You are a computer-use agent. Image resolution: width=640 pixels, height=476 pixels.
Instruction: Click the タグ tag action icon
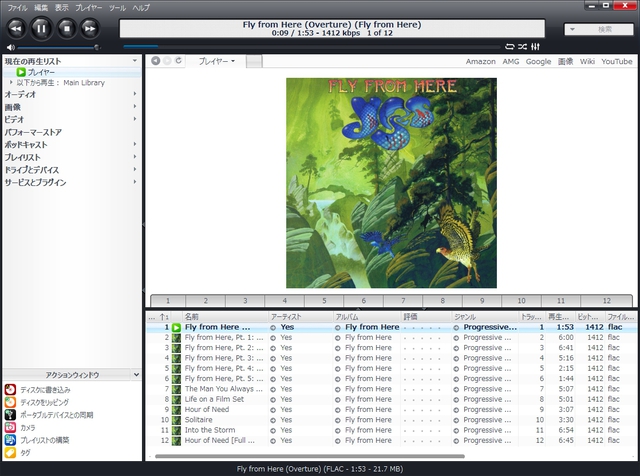[10, 451]
